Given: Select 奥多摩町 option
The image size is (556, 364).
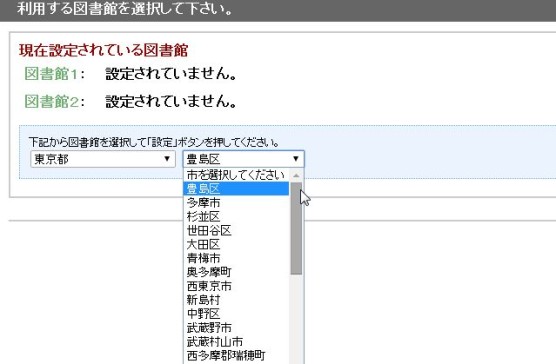Looking at the screenshot, I should point(236,272).
